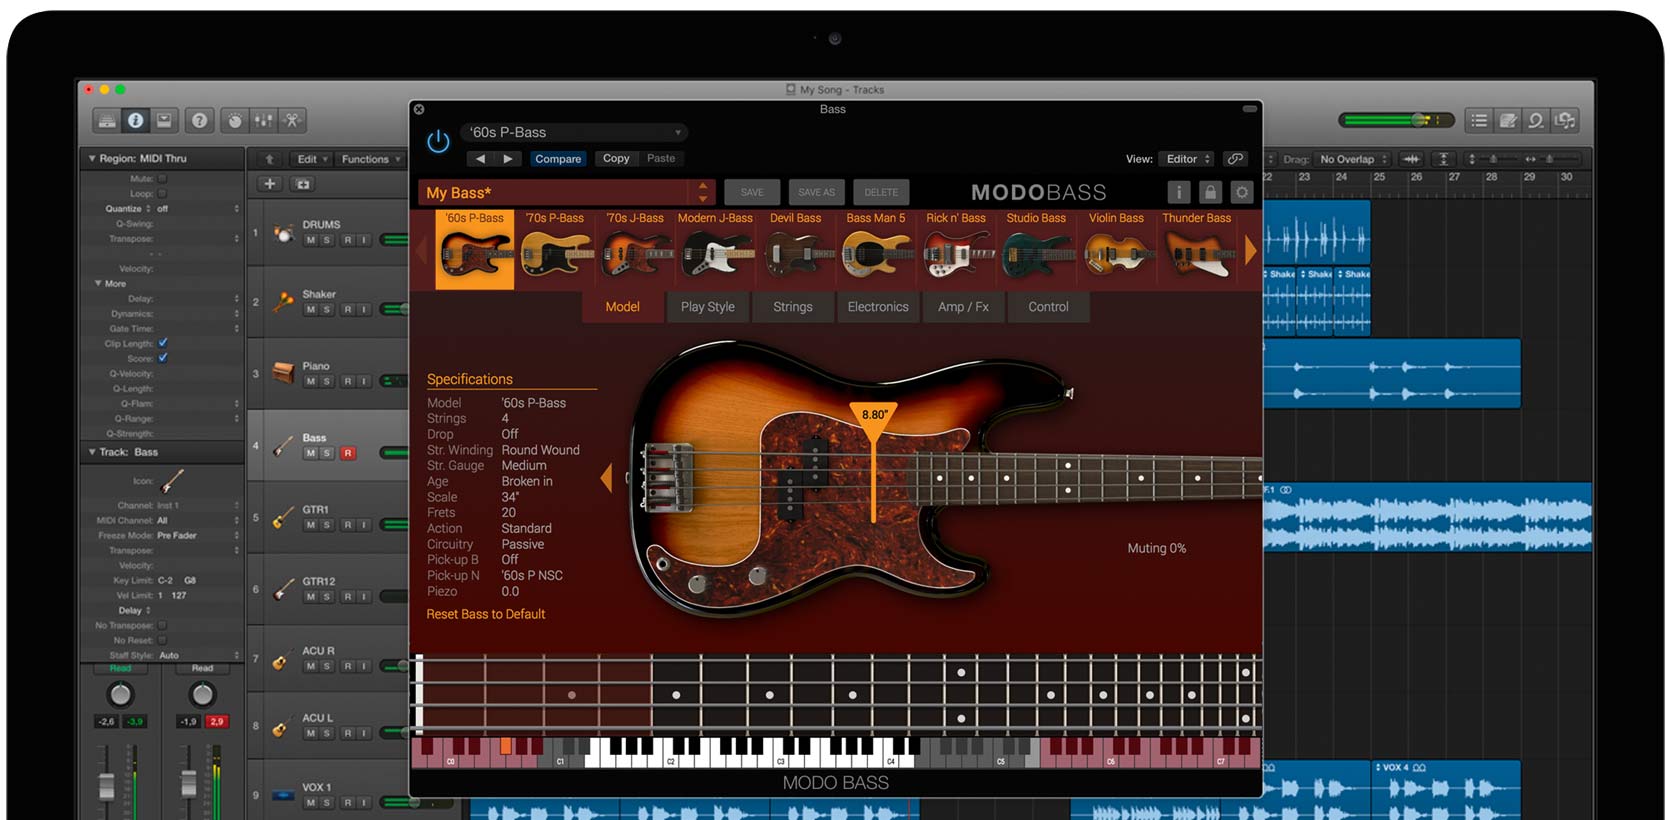Open the '60s P-Bass preset dropdown
The width and height of the screenshot is (1670, 820).
(x=574, y=132)
